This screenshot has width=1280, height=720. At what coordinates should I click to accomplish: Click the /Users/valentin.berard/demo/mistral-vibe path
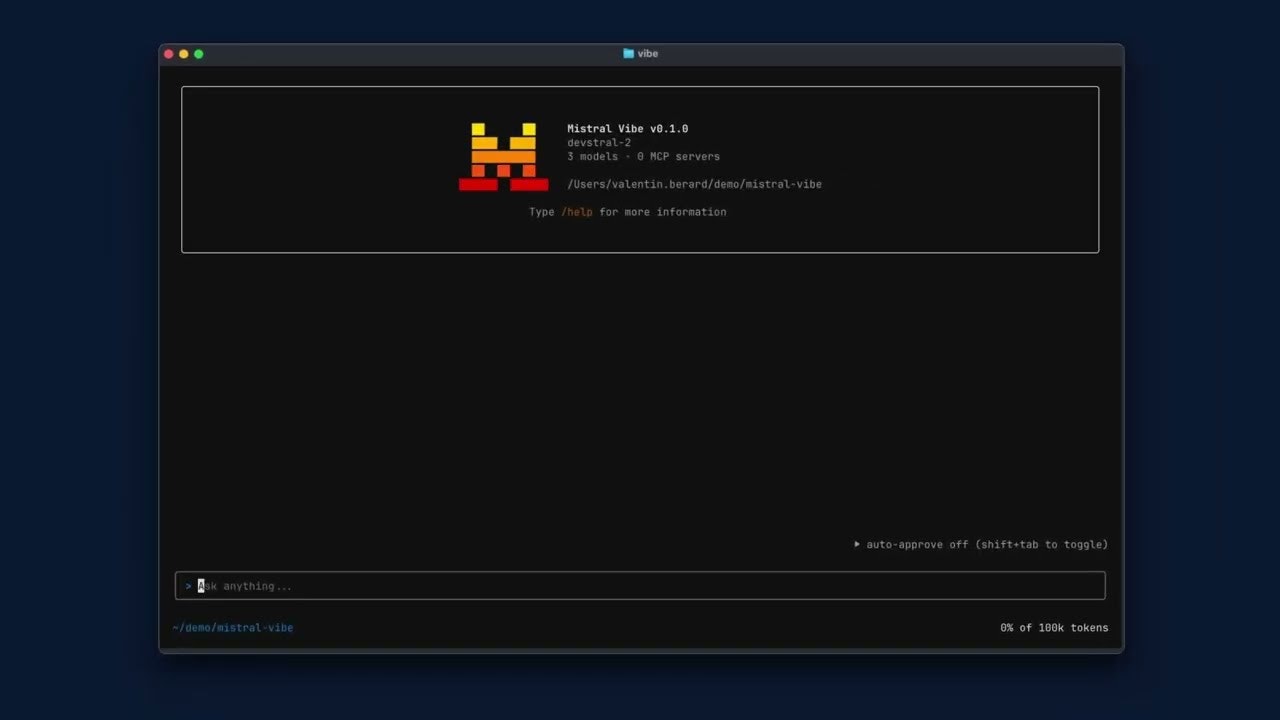[694, 184]
